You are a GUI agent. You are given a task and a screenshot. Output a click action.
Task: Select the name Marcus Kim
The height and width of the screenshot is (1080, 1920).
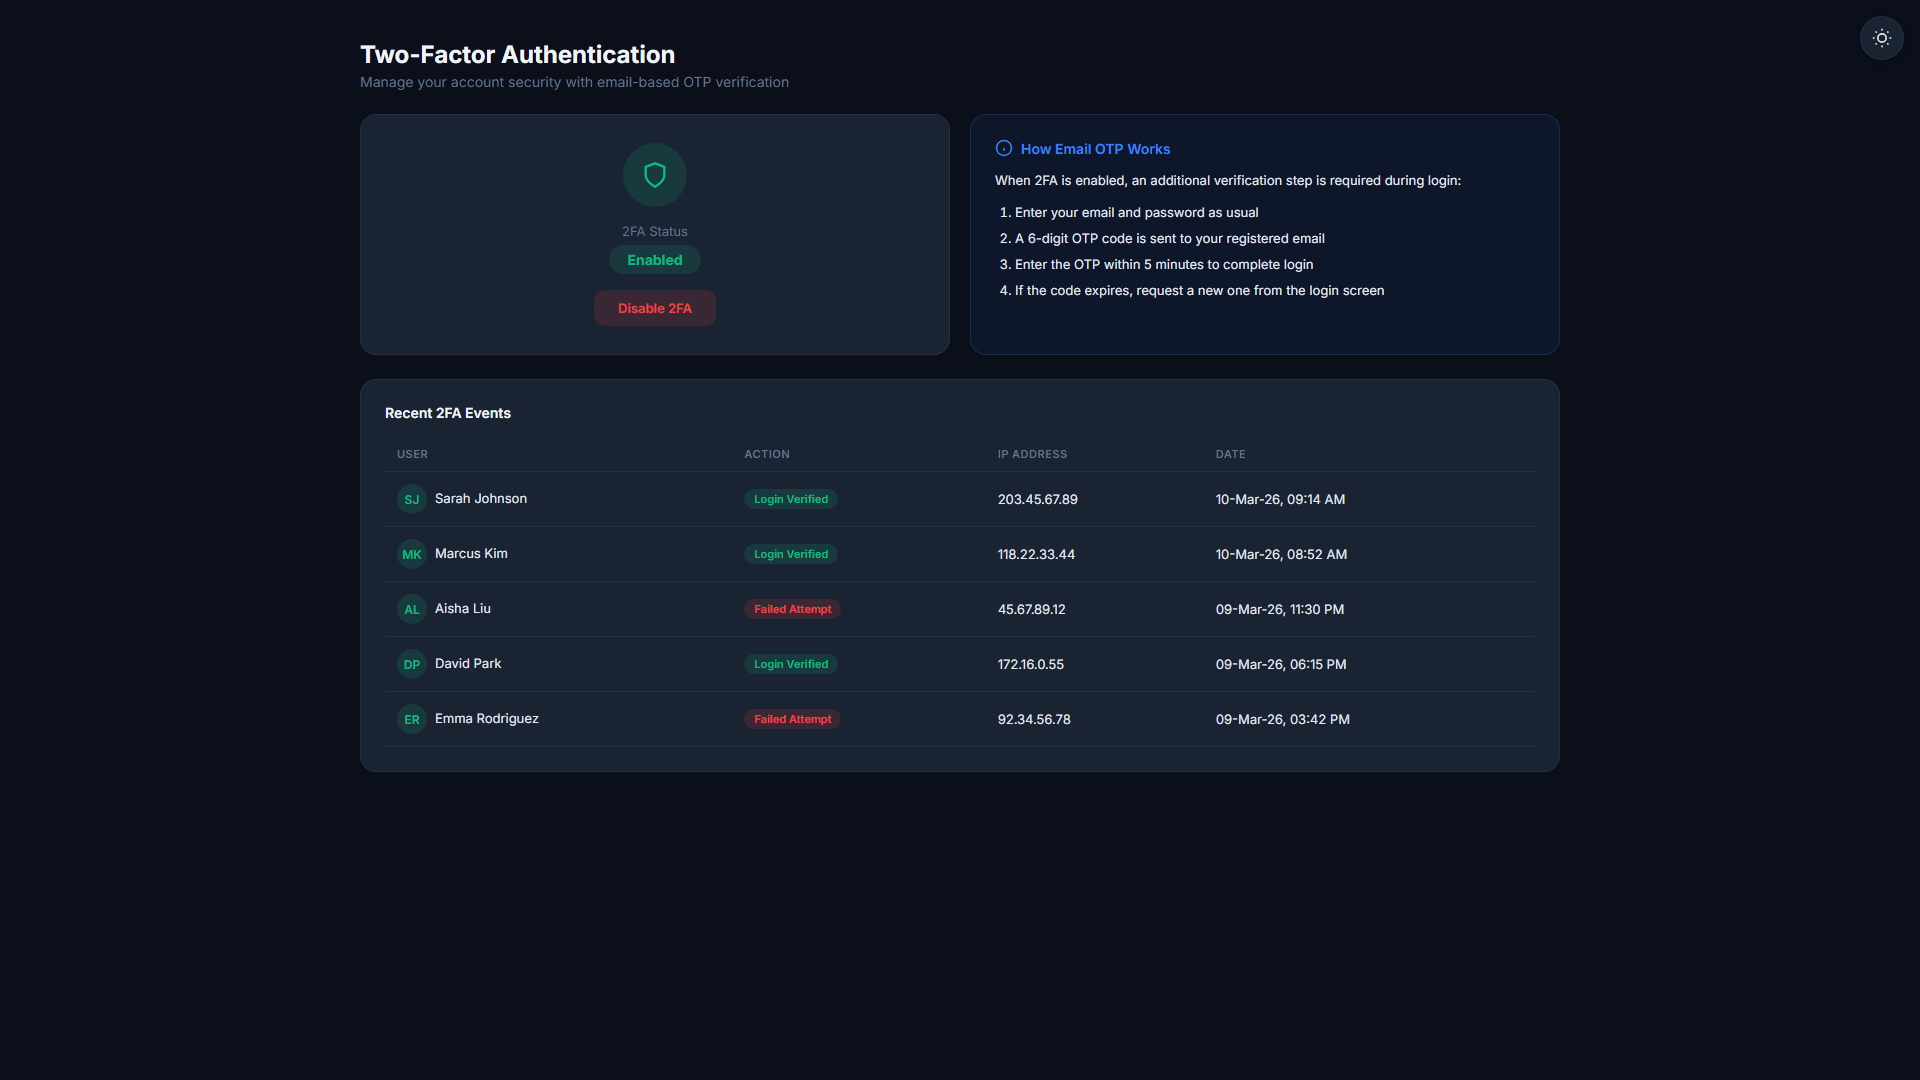coord(471,553)
